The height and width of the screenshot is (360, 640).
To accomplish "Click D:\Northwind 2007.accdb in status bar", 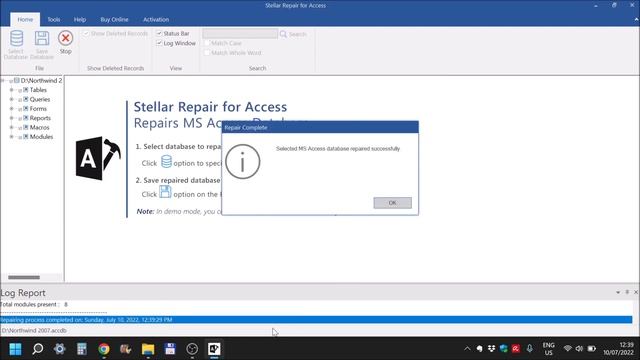I will (33, 331).
